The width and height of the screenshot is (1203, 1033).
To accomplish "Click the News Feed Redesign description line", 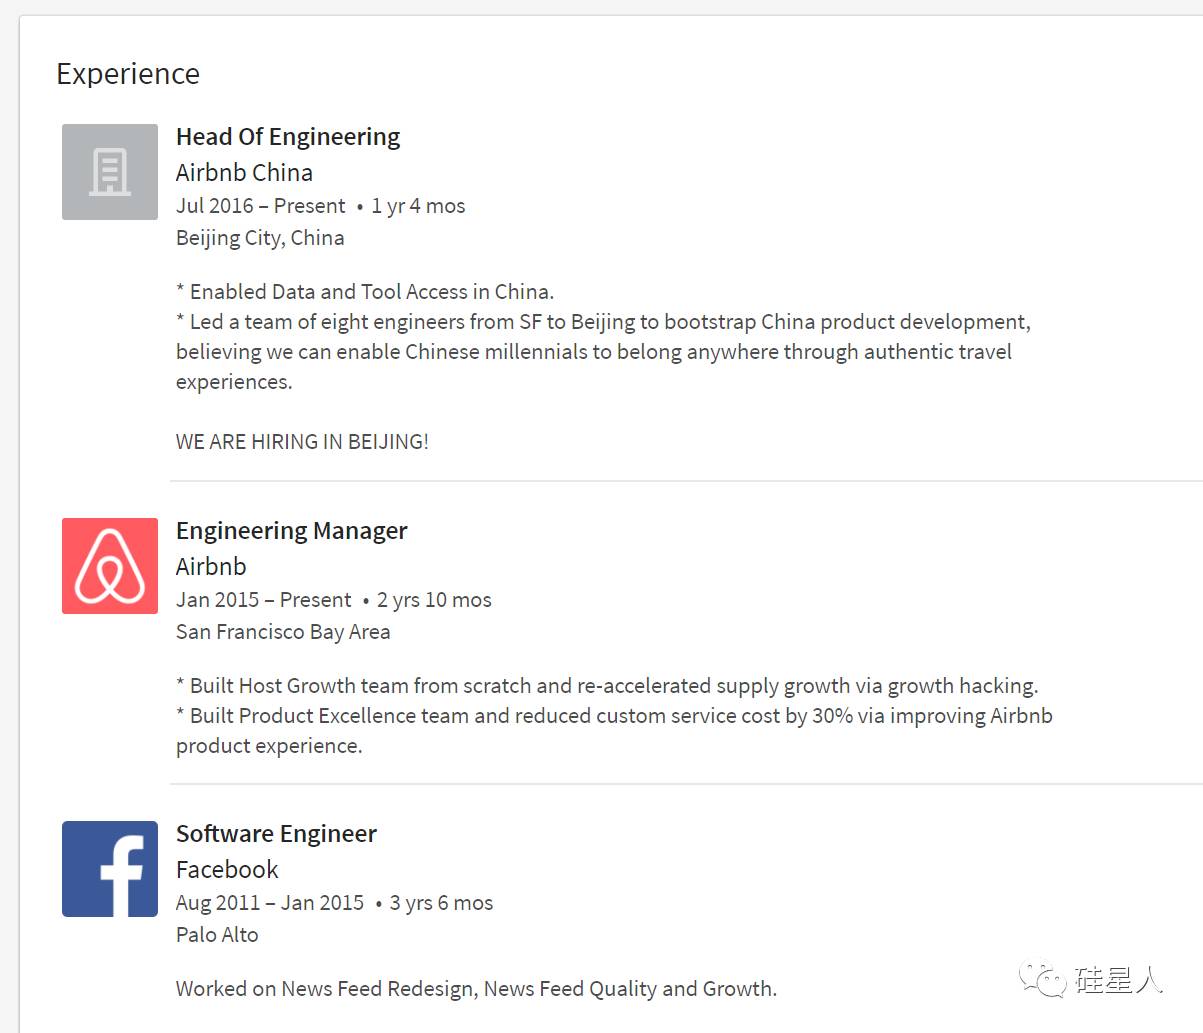I will point(476,989).
